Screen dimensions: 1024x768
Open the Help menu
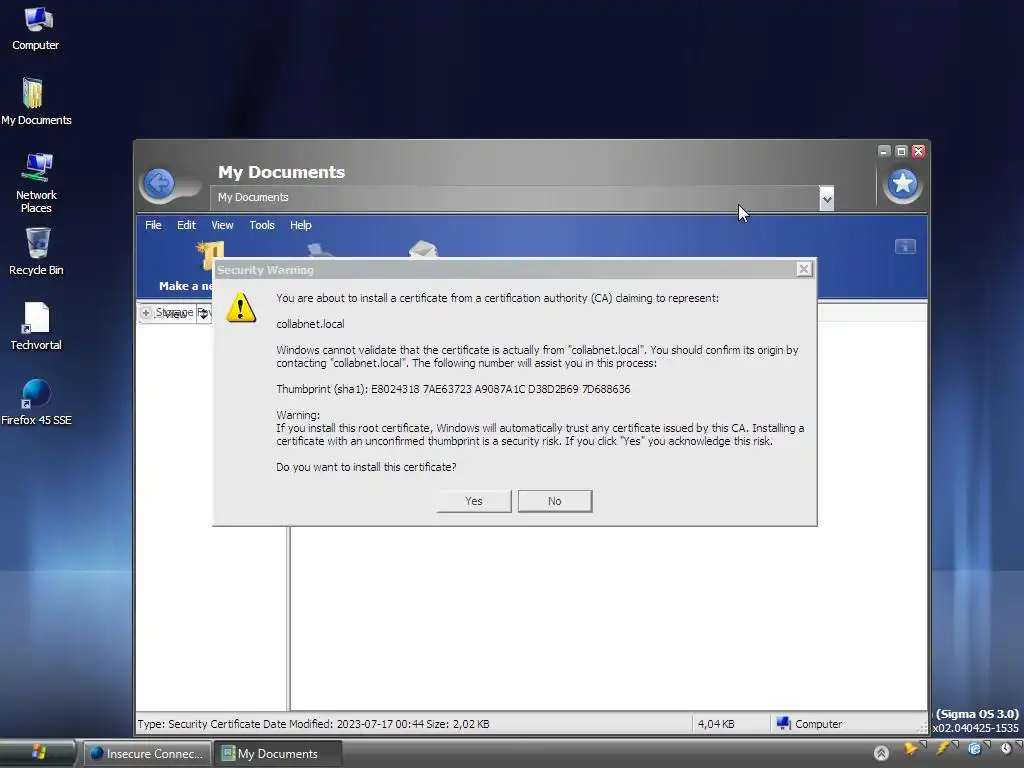(x=300, y=225)
